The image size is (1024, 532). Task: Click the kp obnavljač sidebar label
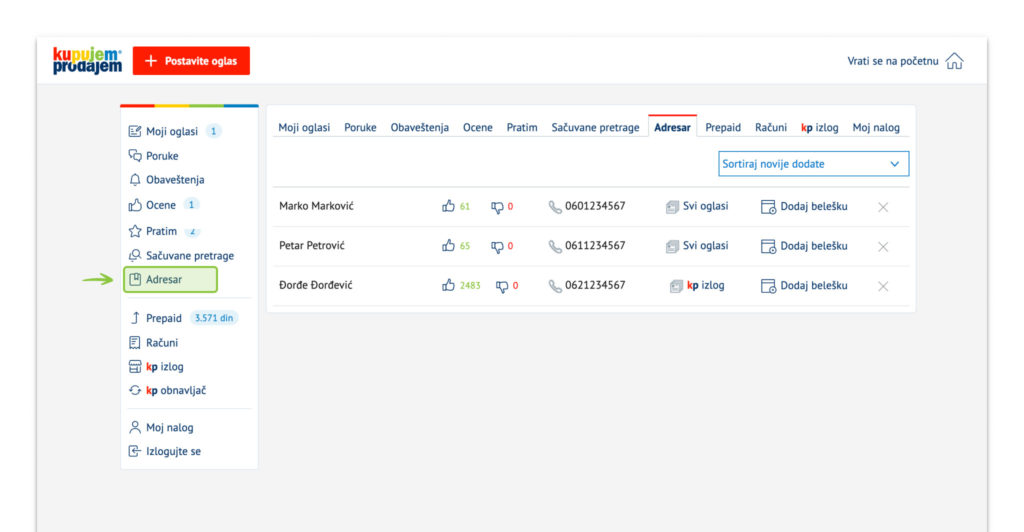click(x=176, y=390)
